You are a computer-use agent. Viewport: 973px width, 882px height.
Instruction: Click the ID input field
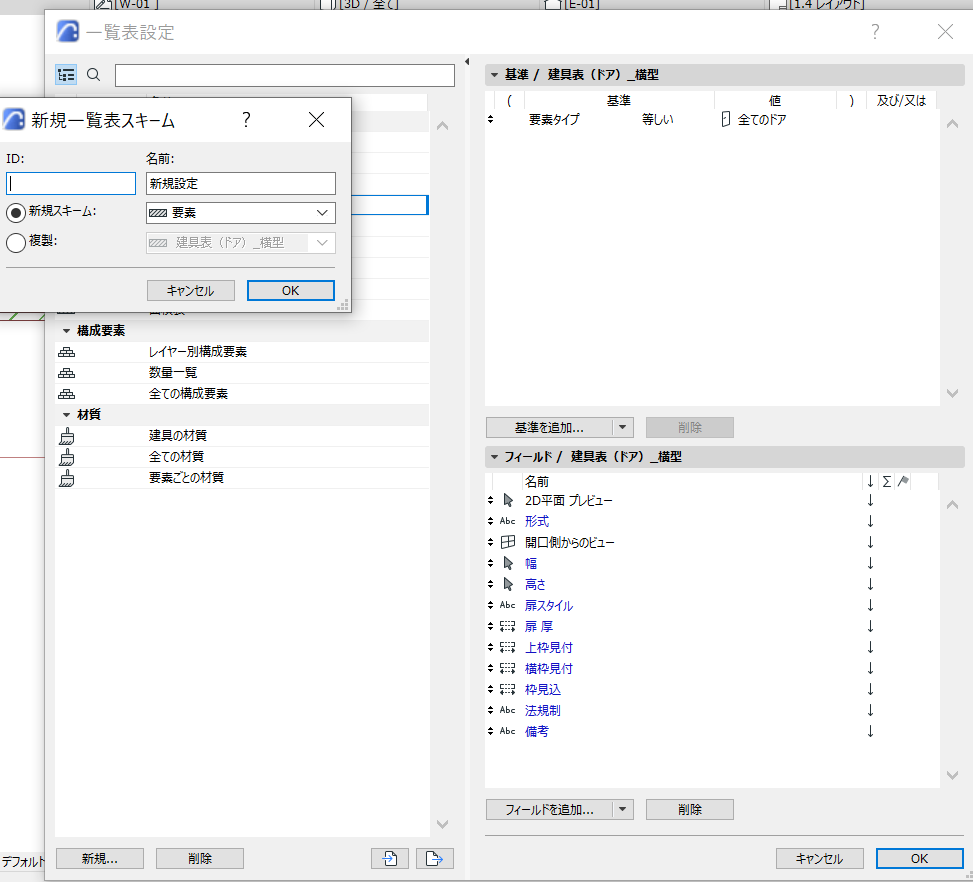point(71,183)
